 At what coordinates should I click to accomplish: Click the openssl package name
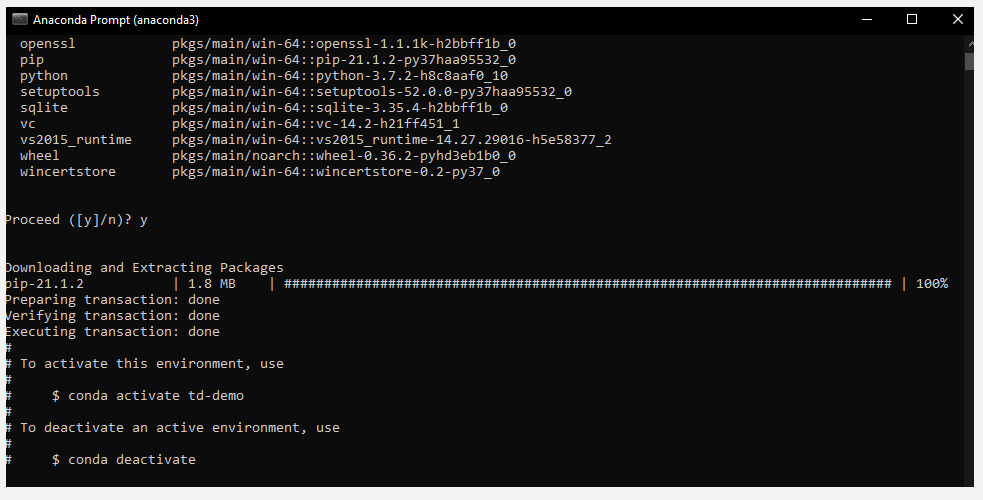48,44
